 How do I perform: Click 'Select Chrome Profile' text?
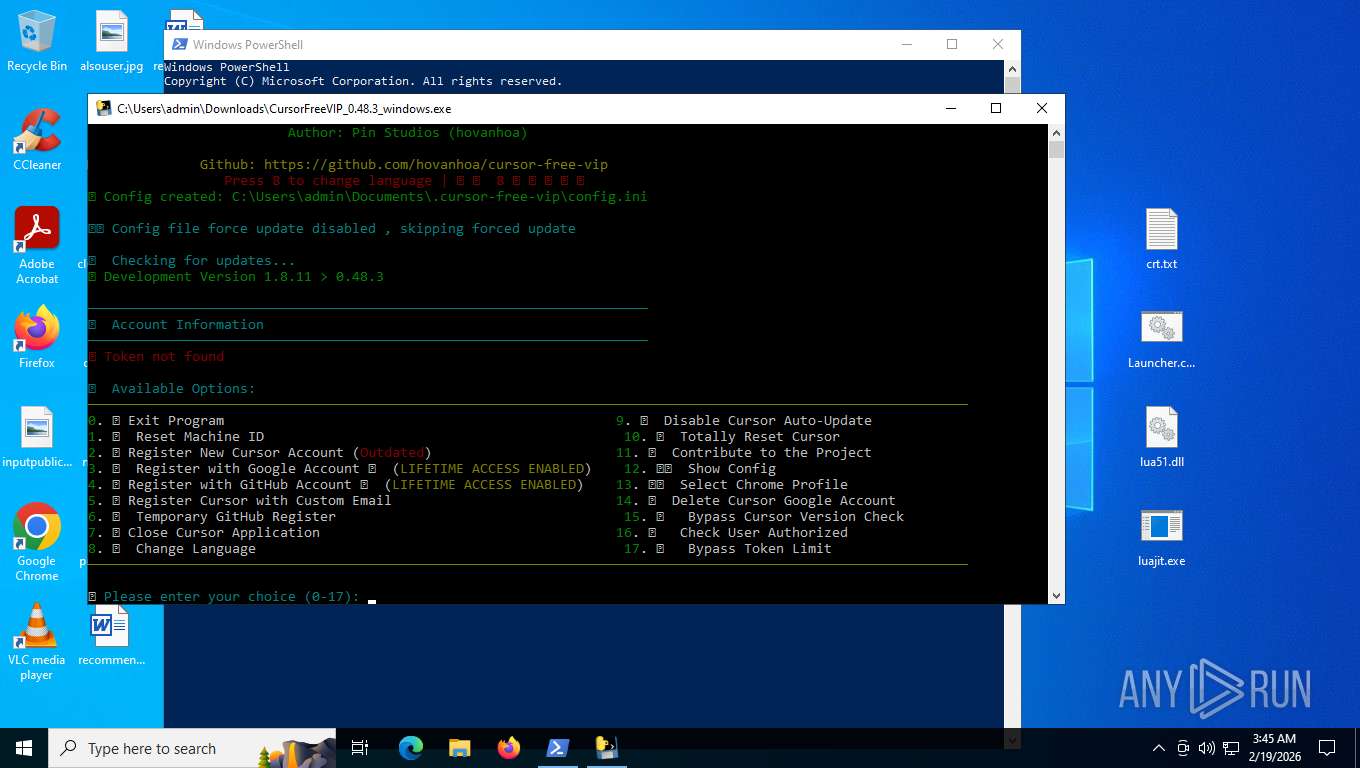pyautogui.click(x=764, y=485)
